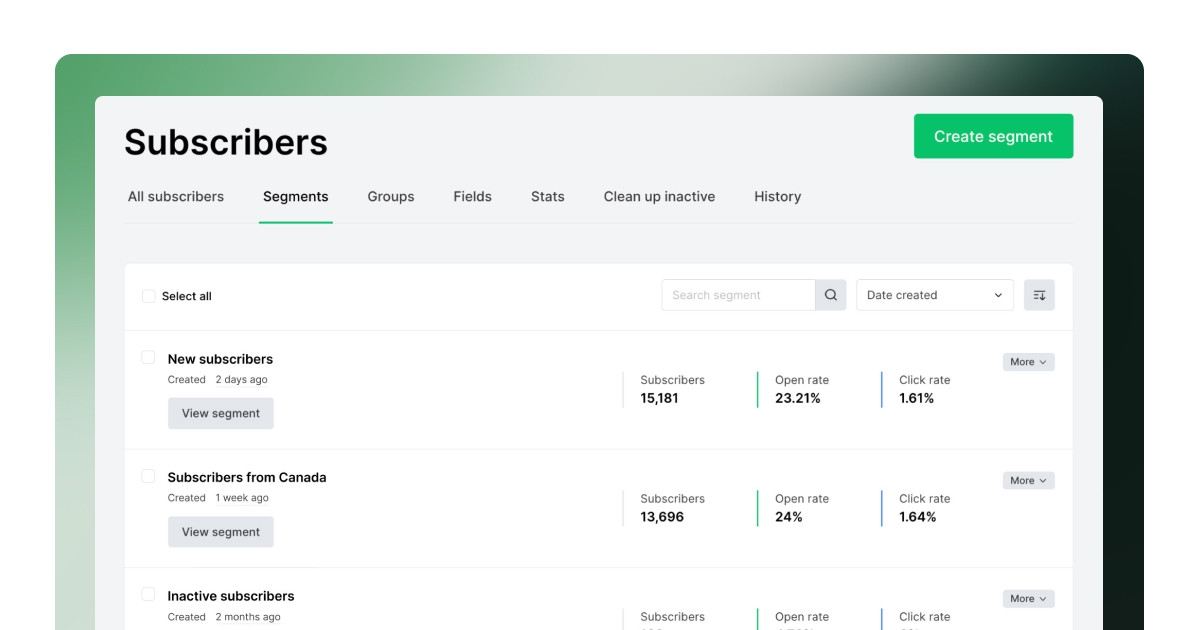This screenshot has height=630, width=1200.
Task: Expand More menu for Inactive subscribers
Action: click(1028, 599)
